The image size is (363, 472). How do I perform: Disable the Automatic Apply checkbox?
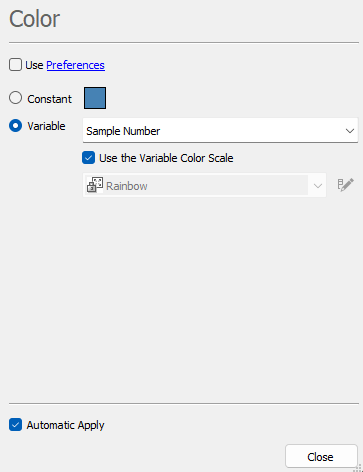(x=15, y=425)
